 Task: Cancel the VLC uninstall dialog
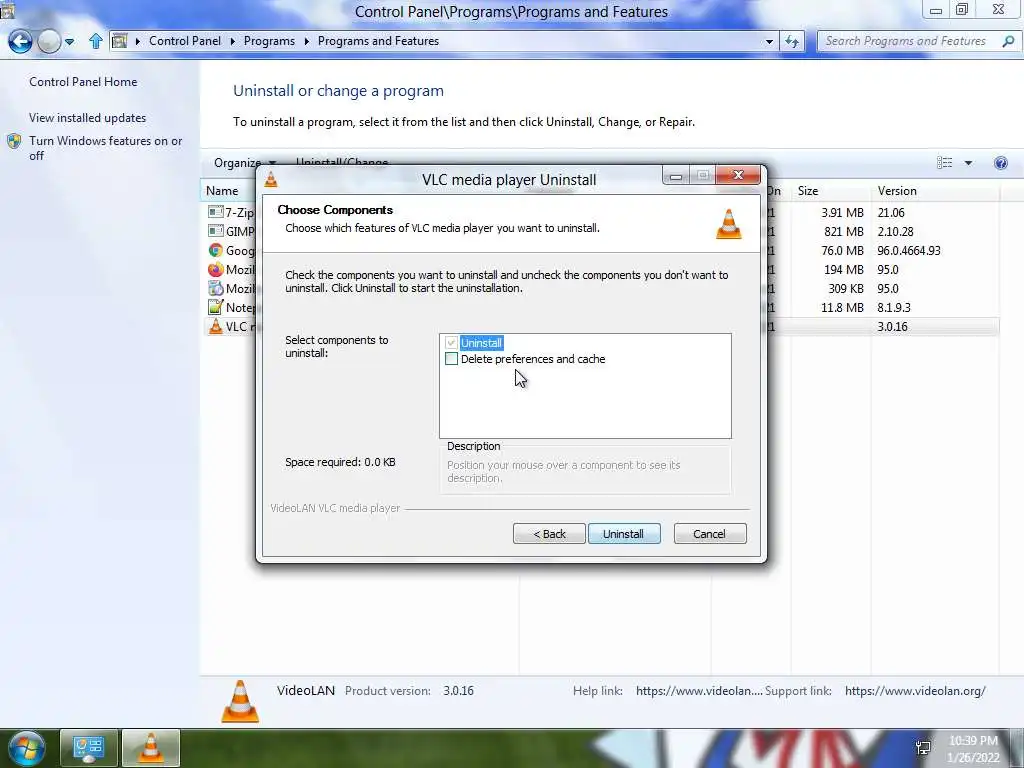710,534
